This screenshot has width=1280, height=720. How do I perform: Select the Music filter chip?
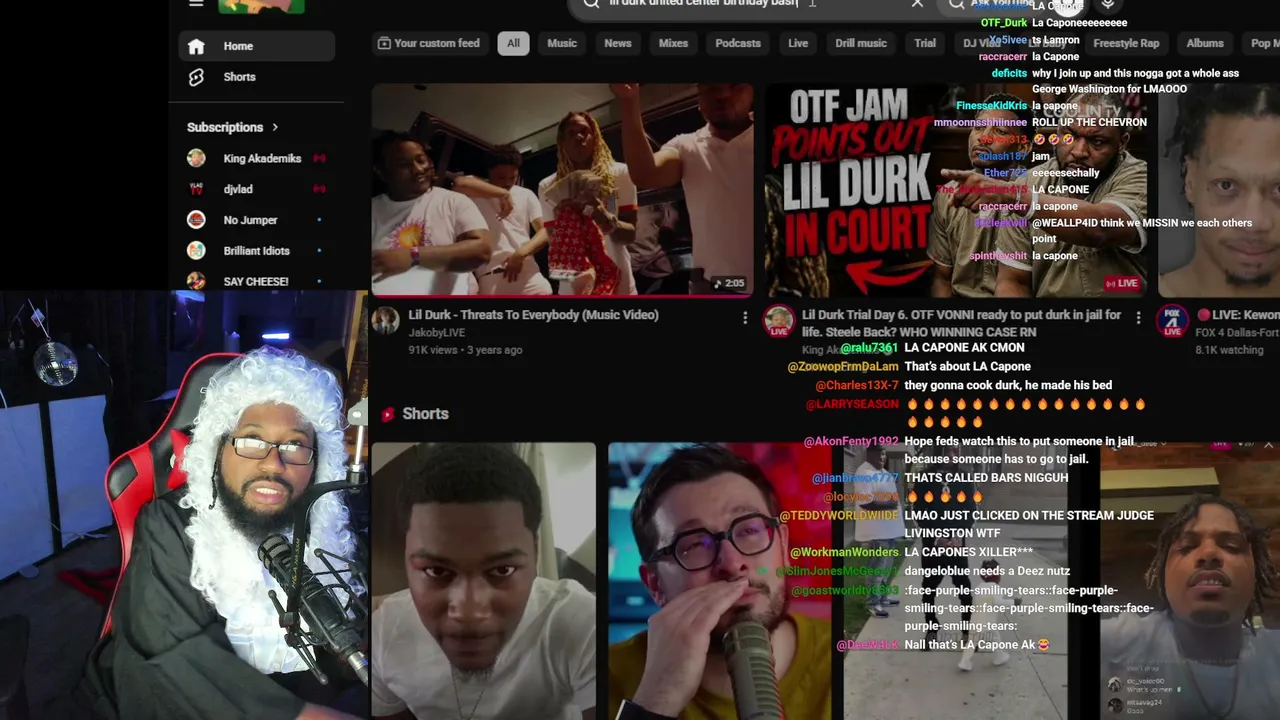pos(562,43)
